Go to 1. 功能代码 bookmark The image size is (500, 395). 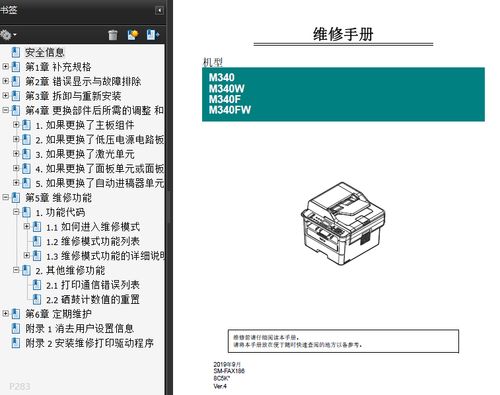coord(60,212)
